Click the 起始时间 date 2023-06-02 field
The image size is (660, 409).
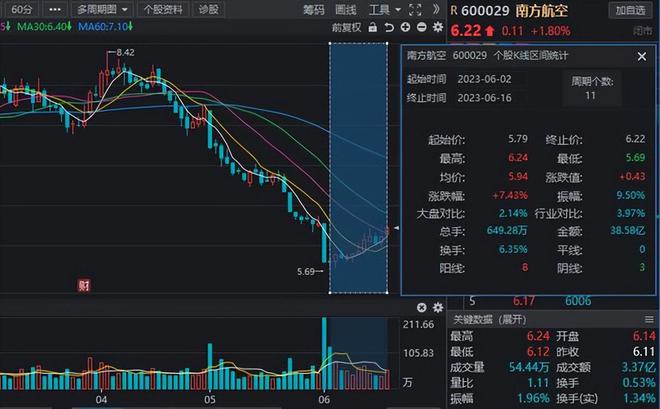484,79
